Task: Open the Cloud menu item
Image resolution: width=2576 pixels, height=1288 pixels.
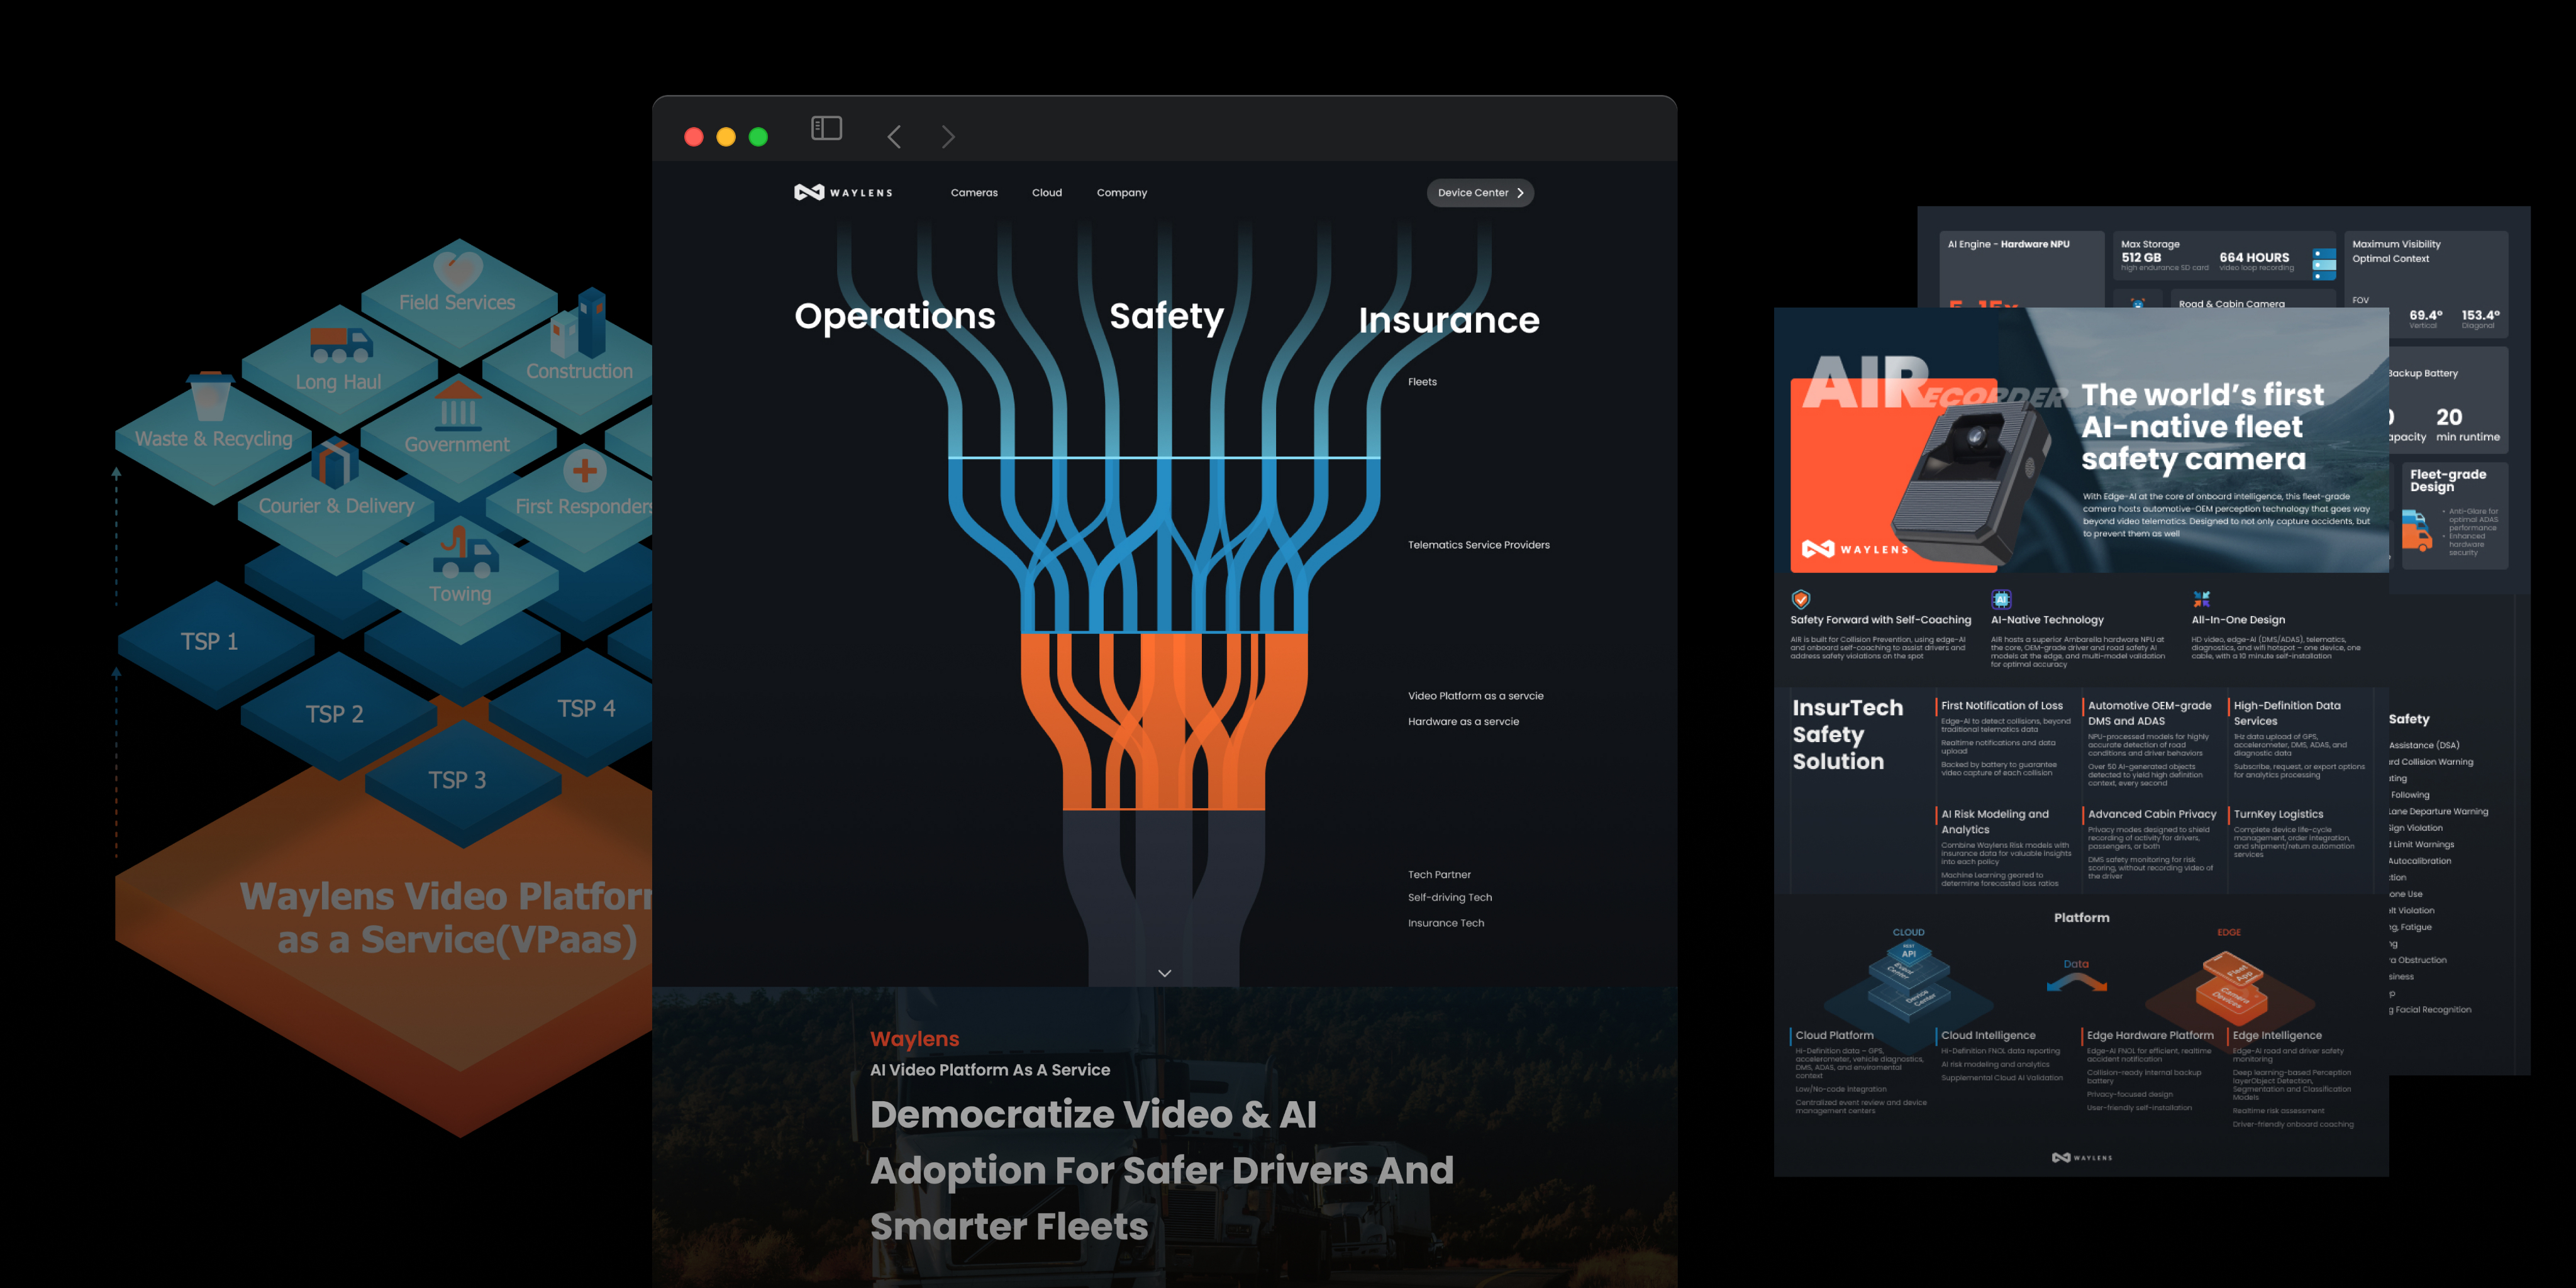Action: click(x=1046, y=193)
